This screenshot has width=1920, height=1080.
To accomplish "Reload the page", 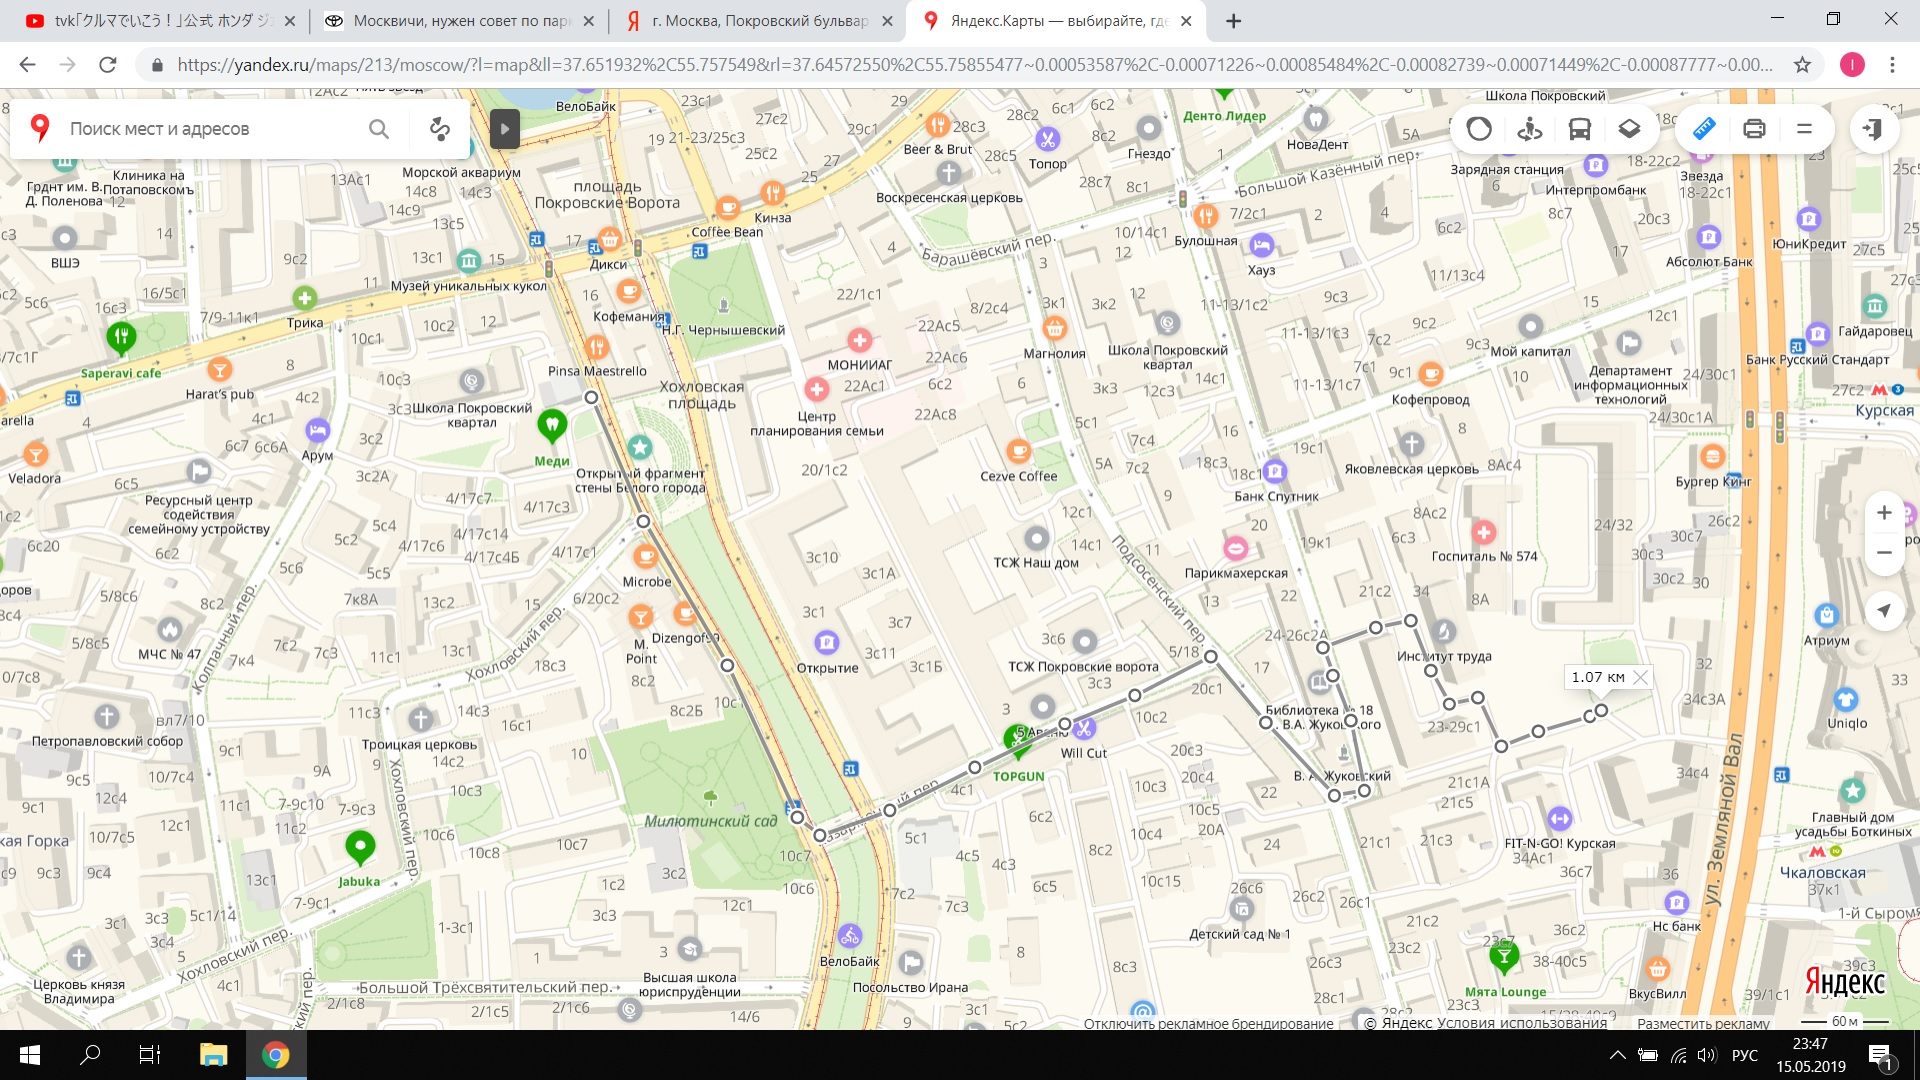I will pos(108,65).
